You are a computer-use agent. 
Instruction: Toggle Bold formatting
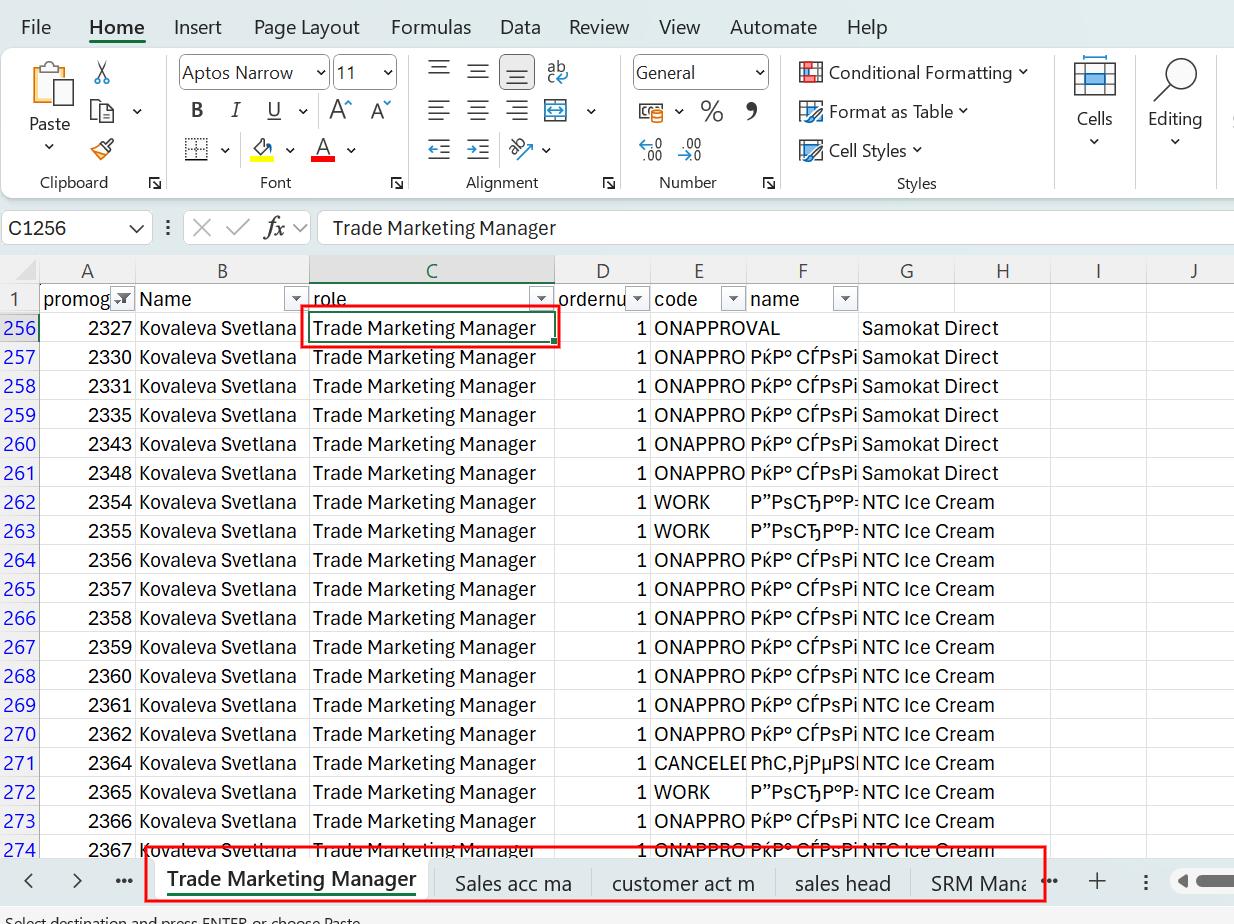pyautogui.click(x=197, y=111)
